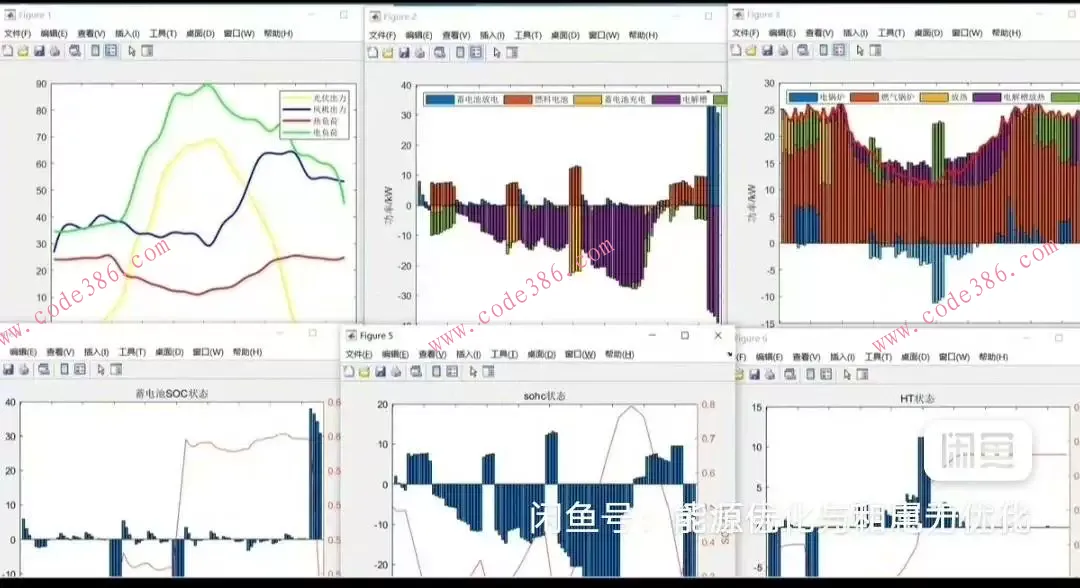Minimize the Figure 5 window

pyautogui.click(x=652, y=335)
